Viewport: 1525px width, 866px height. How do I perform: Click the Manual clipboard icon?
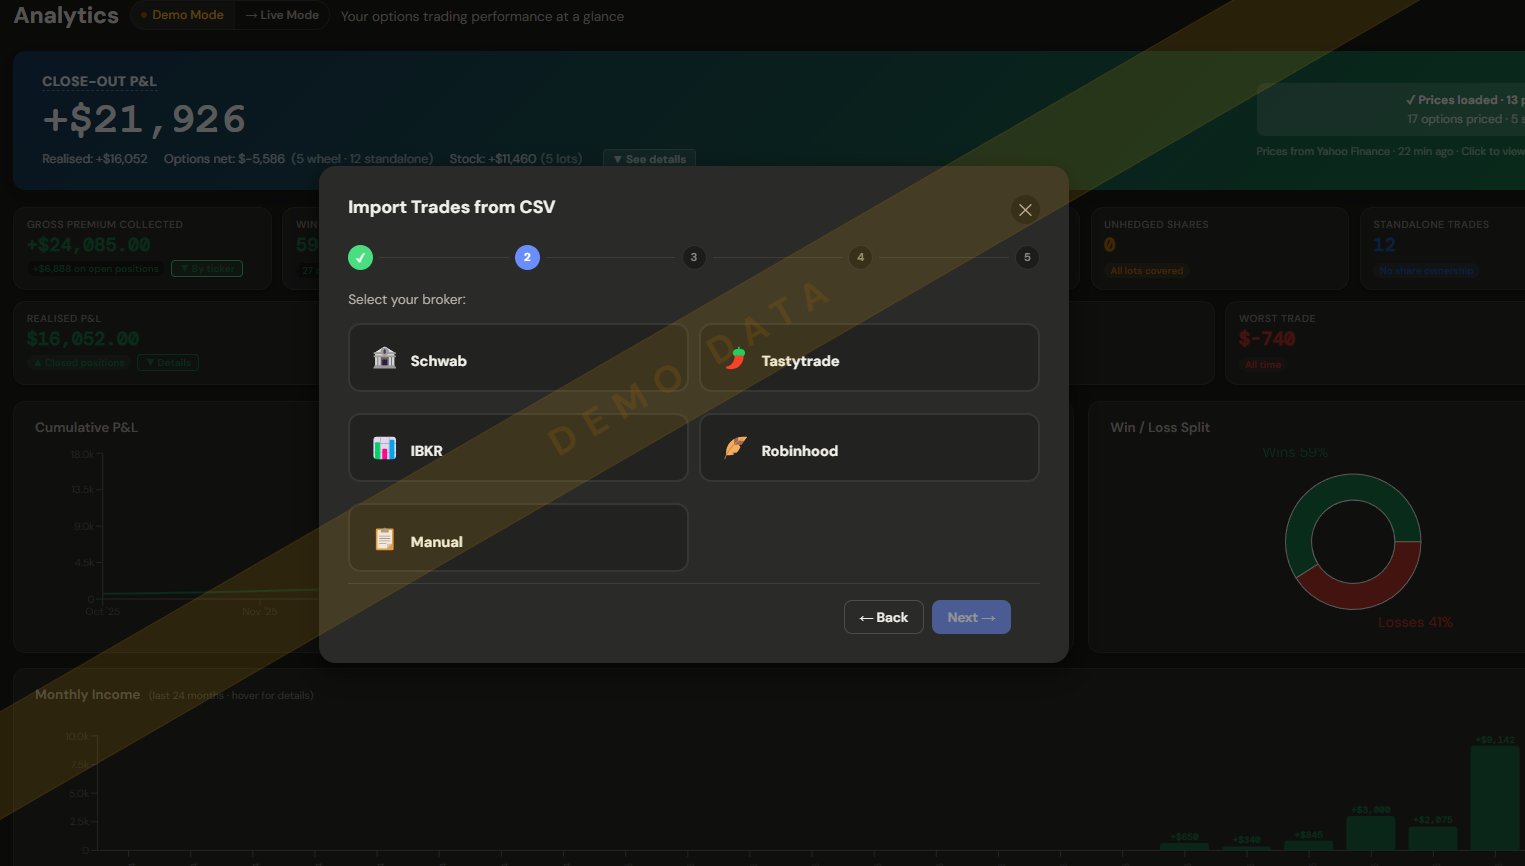[384, 539]
